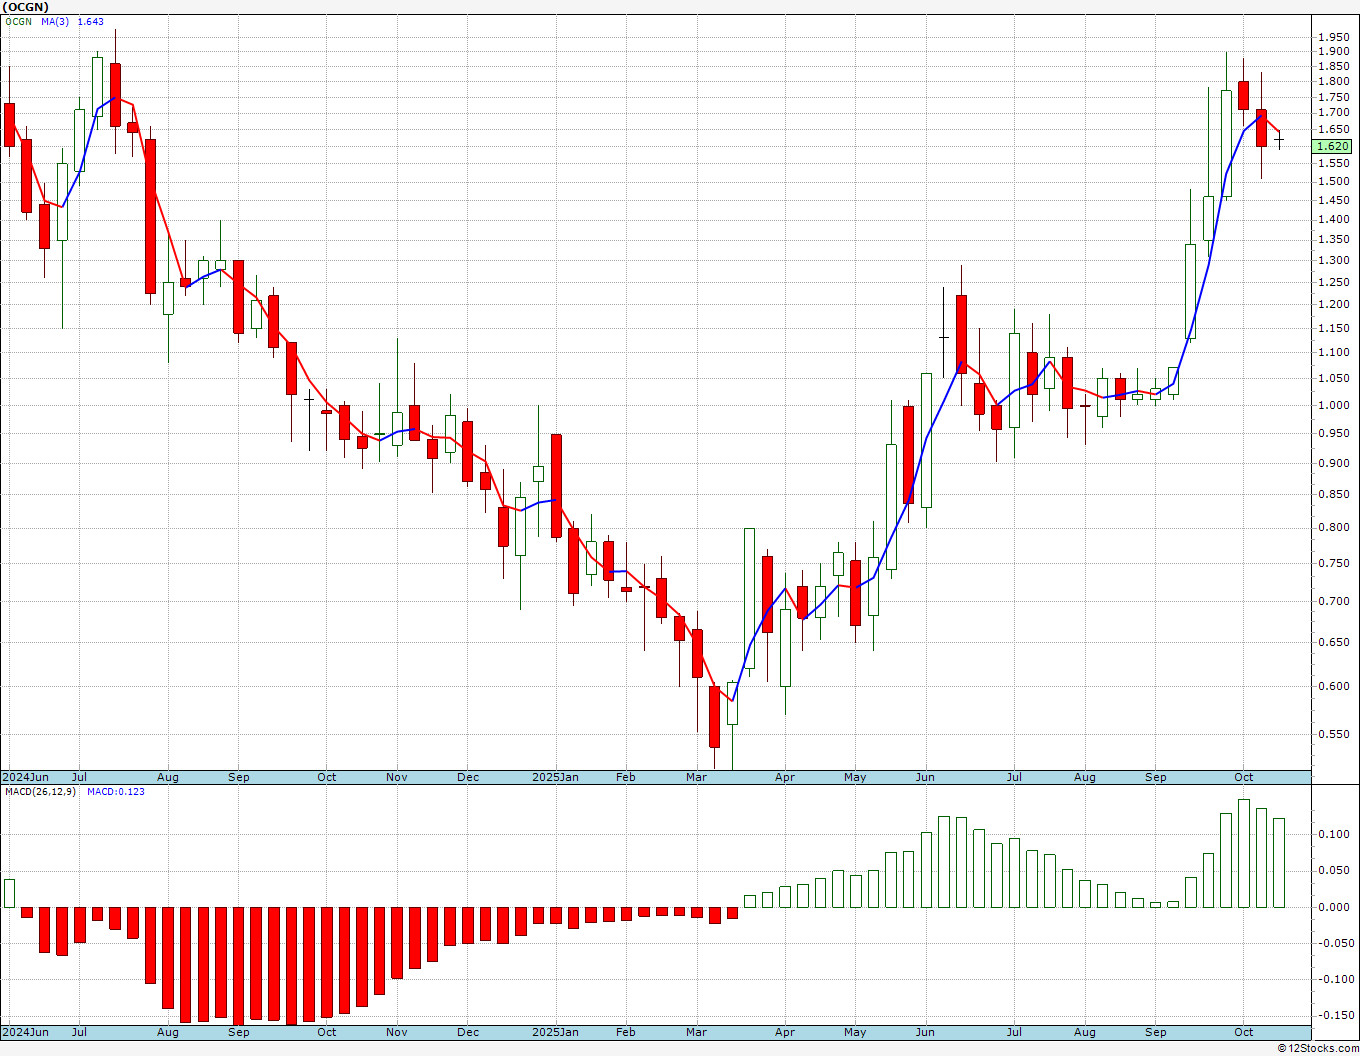
Task: Click Feb on the MACD panel time axis
Action: pyautogui.click(x=626, y=1032)
